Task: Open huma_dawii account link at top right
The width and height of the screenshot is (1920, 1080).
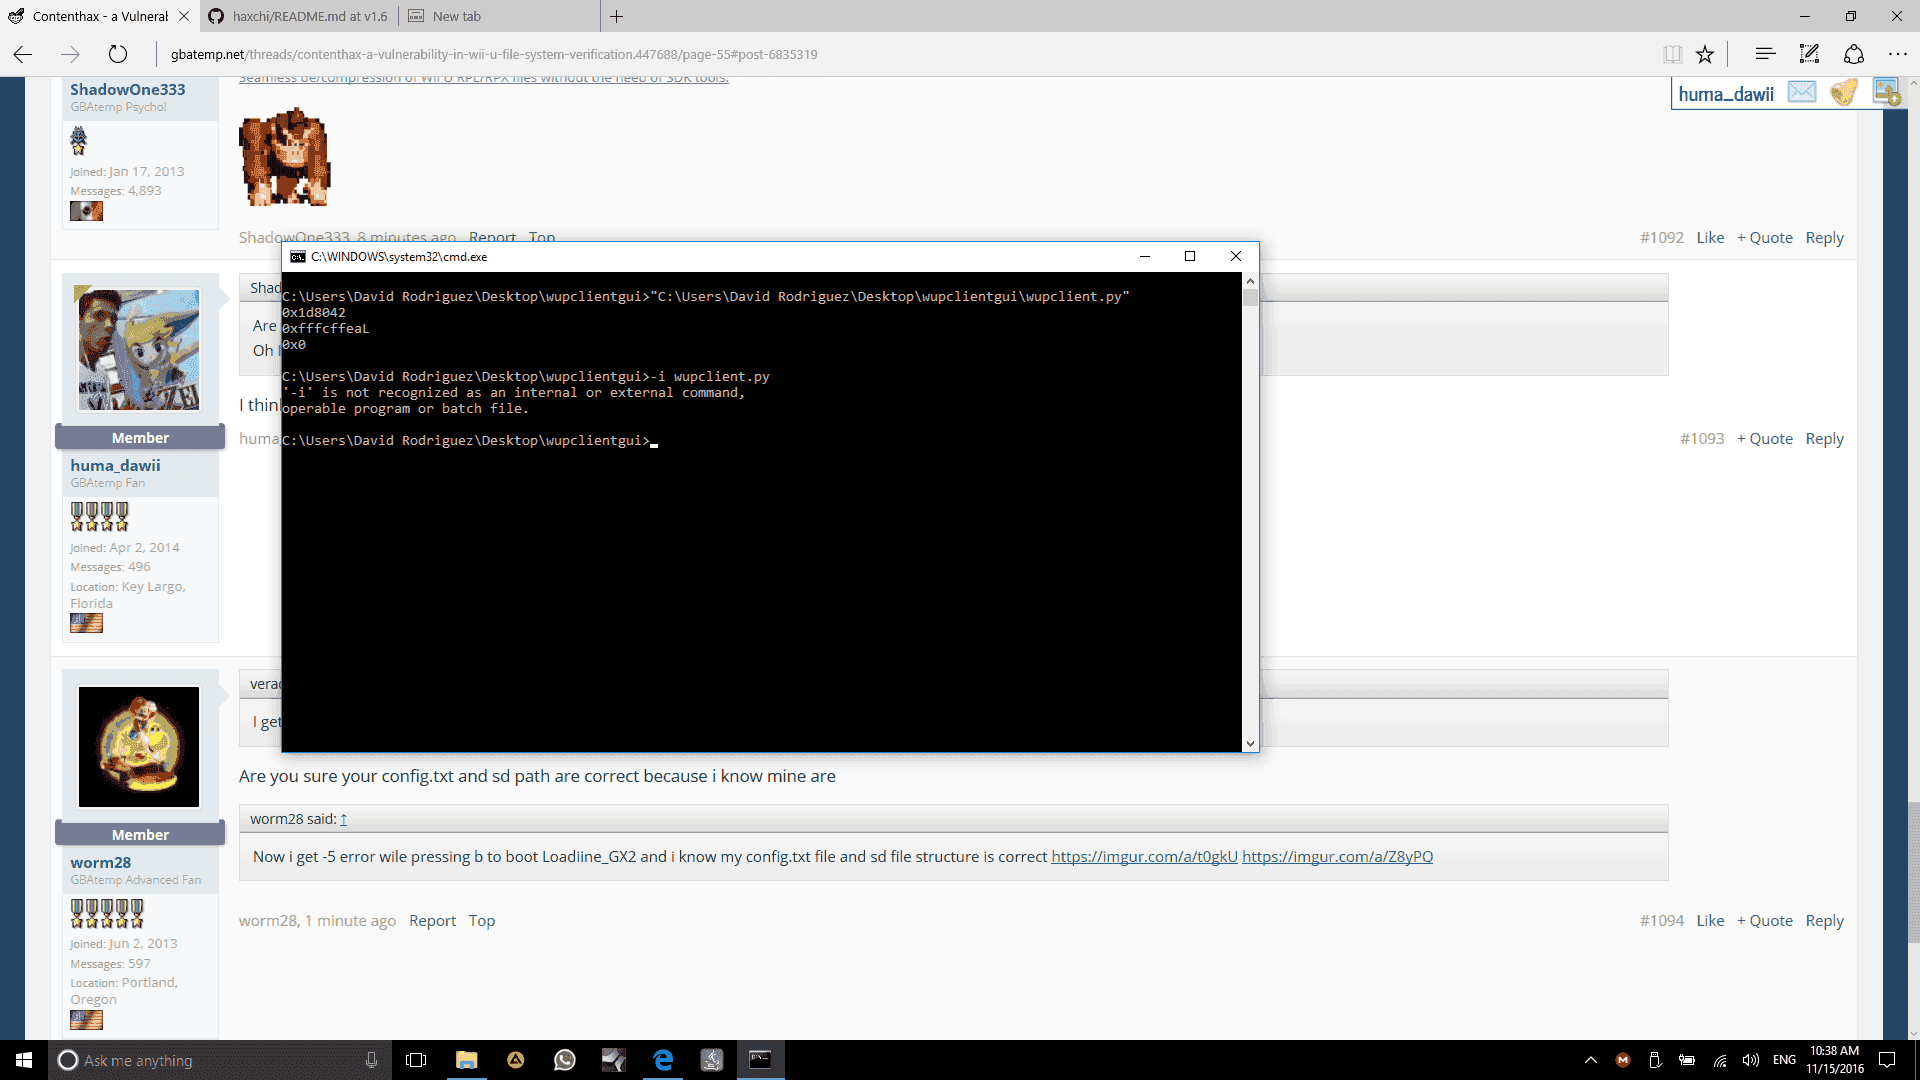Action: [x=1726, y=94]
